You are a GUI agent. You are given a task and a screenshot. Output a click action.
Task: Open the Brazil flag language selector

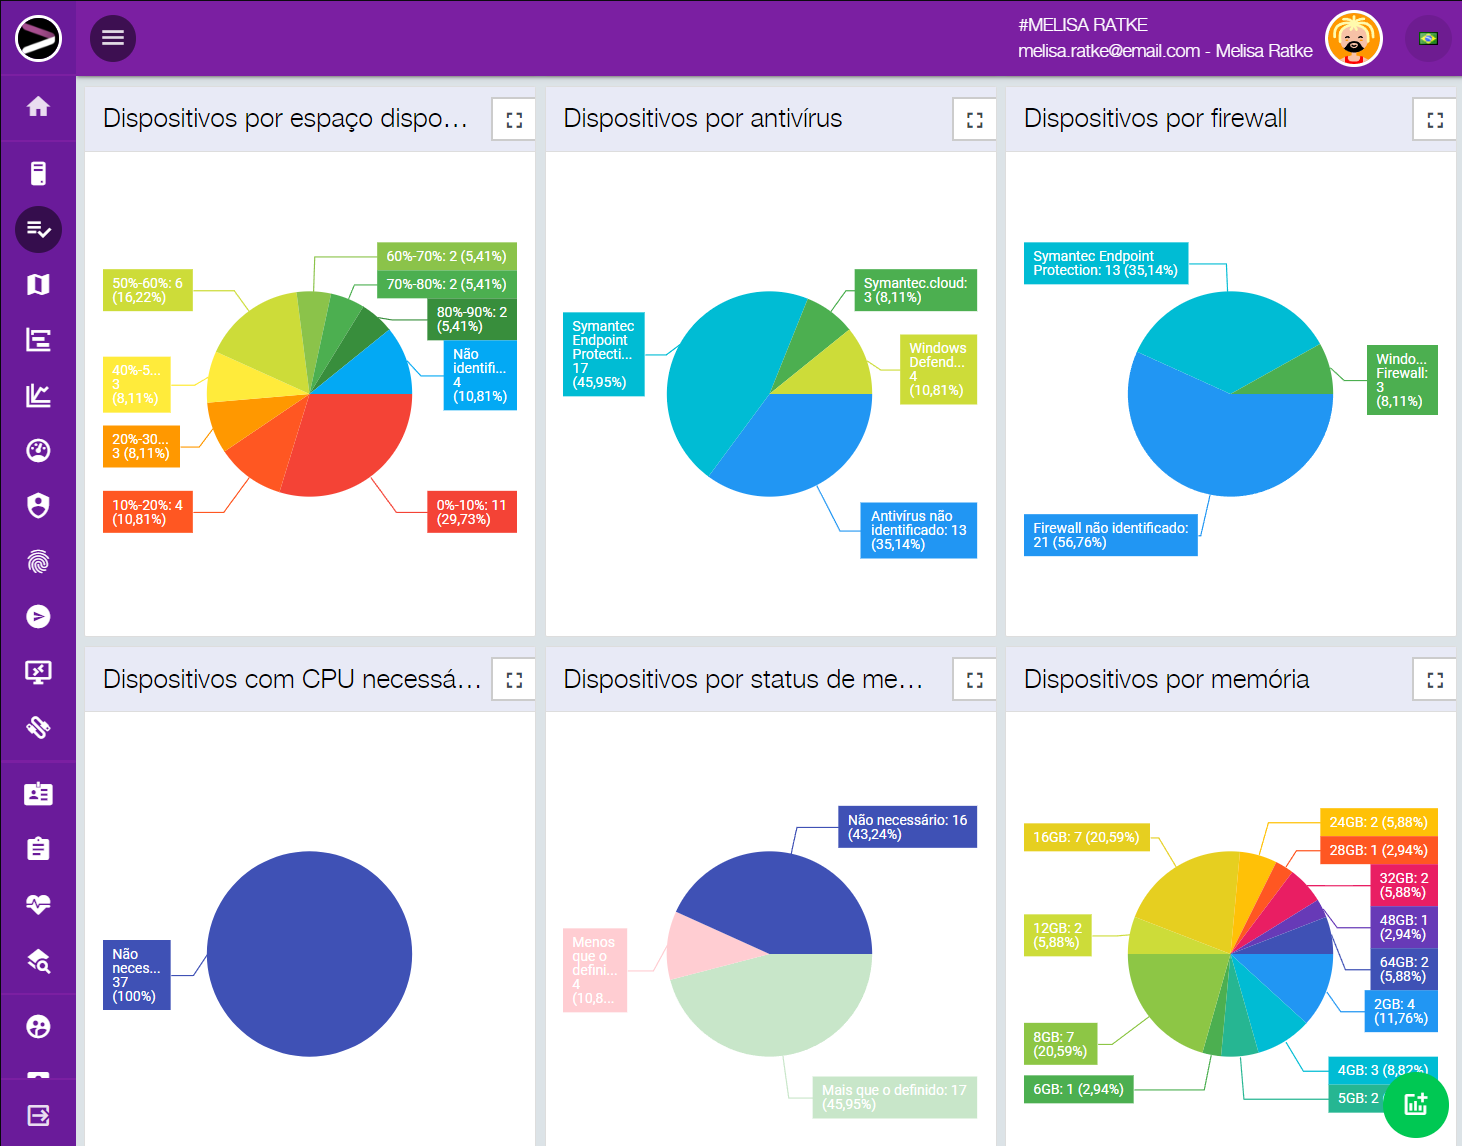pos(1428,39)
